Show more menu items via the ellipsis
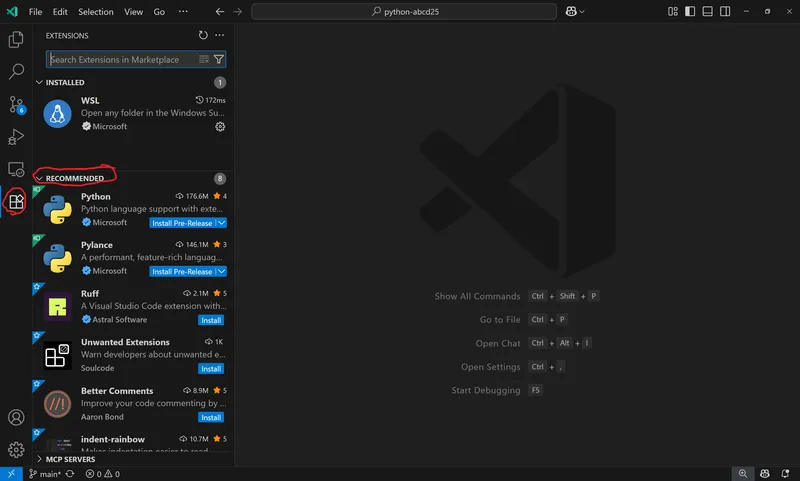The height and width of the screenshot is (481, 800). click(183, 11)
